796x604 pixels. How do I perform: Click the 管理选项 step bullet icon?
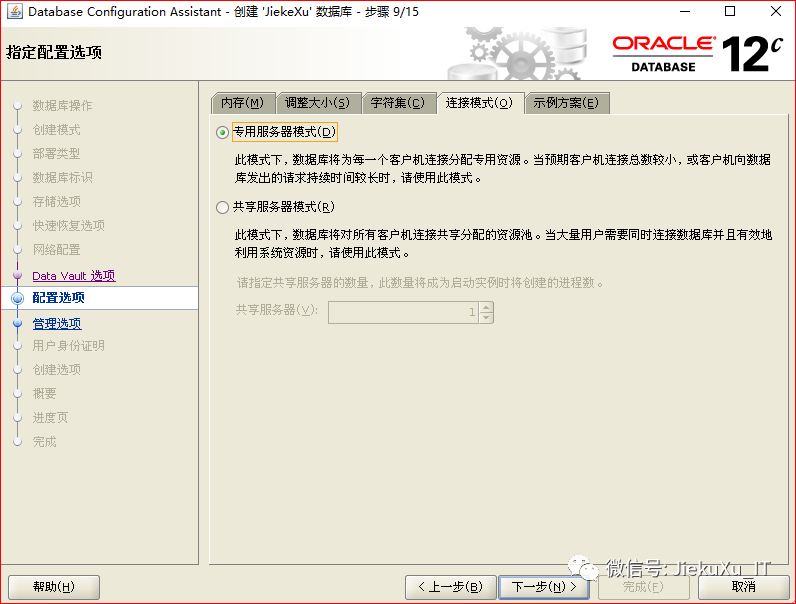pos(18,323)
